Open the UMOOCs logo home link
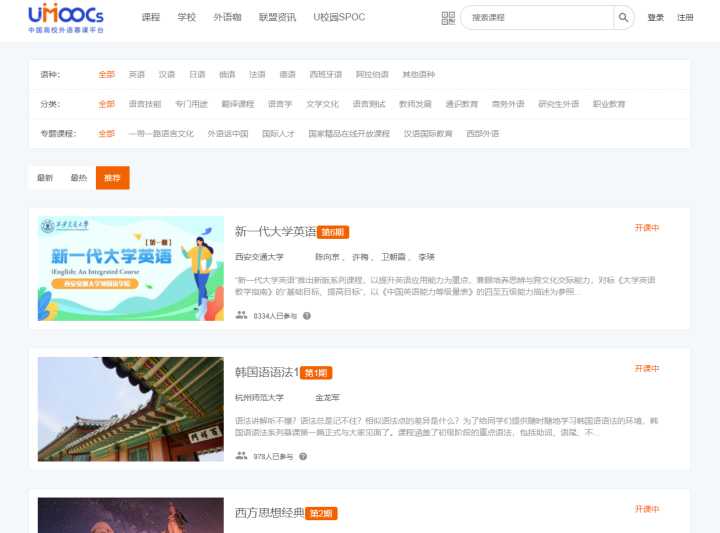The width and height of the screenshot is (720, 533). point(66,18)
